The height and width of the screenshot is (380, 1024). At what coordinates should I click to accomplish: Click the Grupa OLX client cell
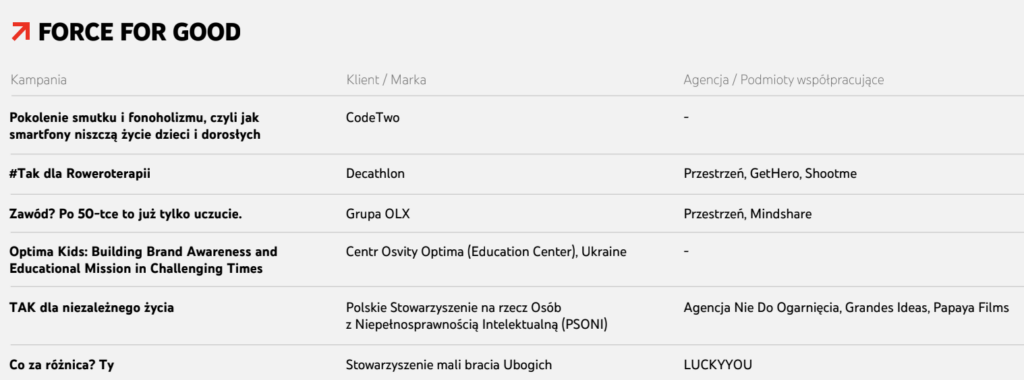pyautogui.click(x=378, y=214)
